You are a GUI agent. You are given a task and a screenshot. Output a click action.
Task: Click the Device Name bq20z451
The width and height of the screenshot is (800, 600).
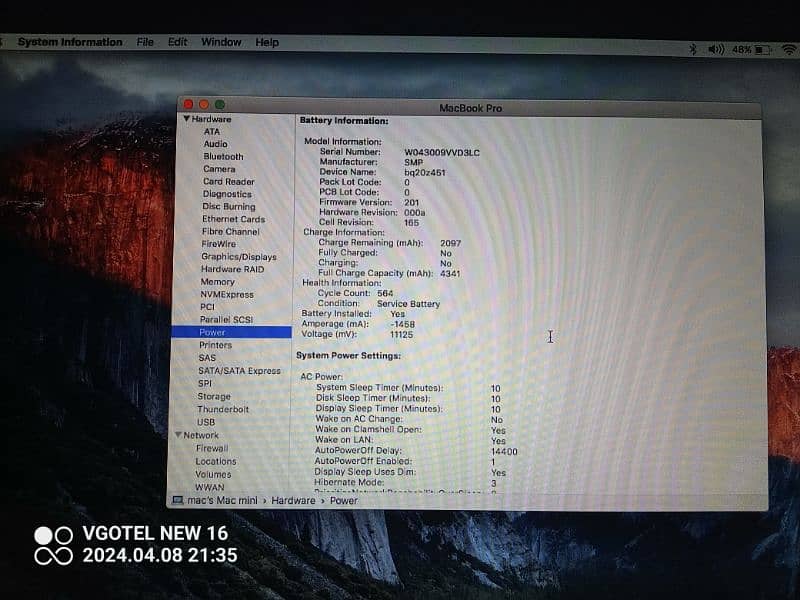425,172
